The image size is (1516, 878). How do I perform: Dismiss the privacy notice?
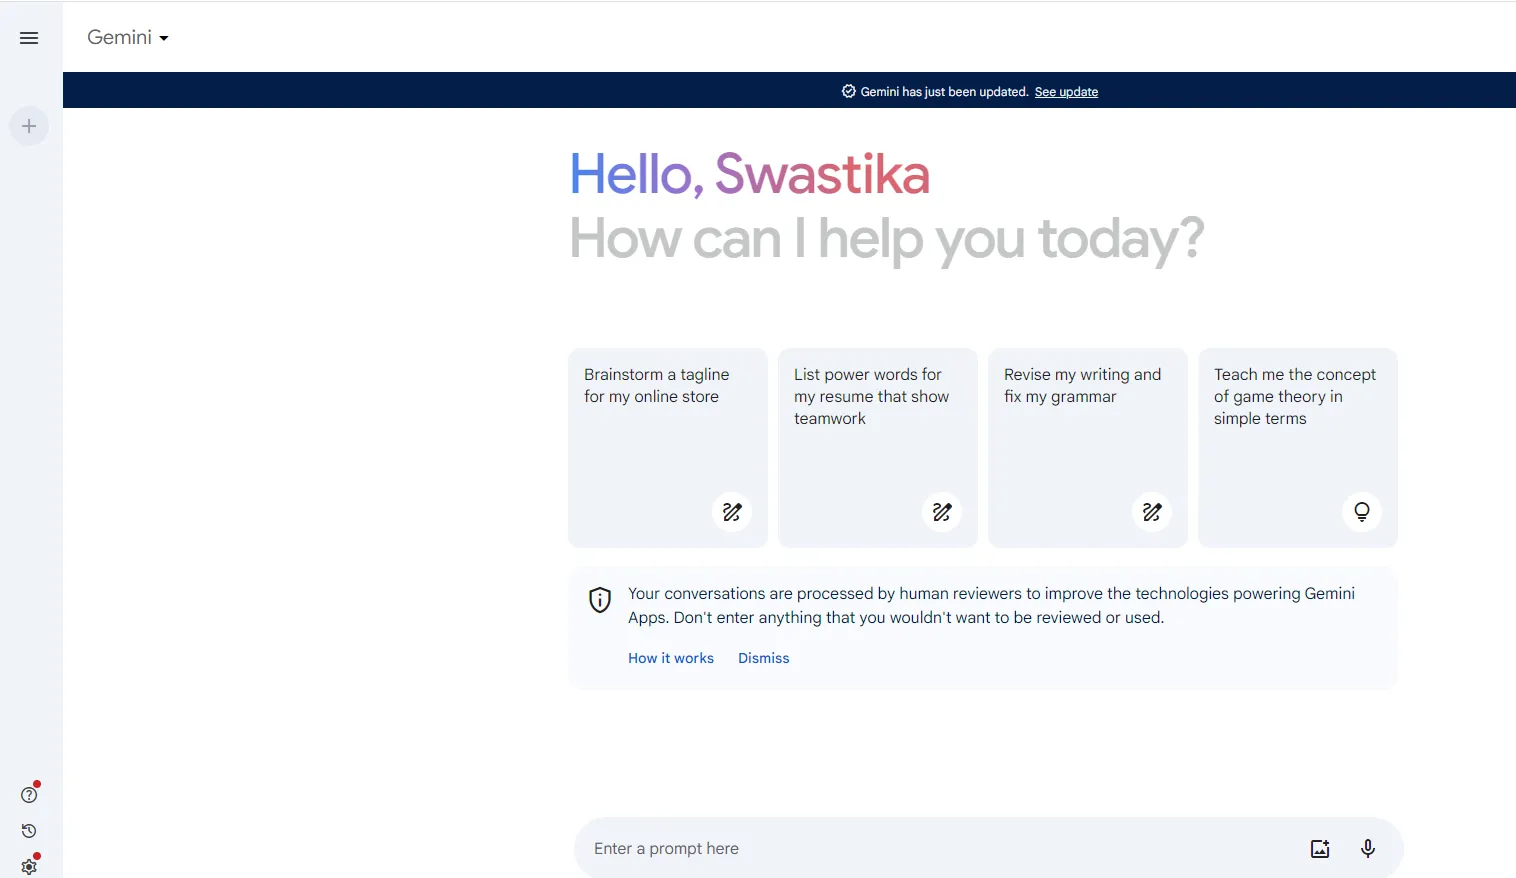[764, 658]
